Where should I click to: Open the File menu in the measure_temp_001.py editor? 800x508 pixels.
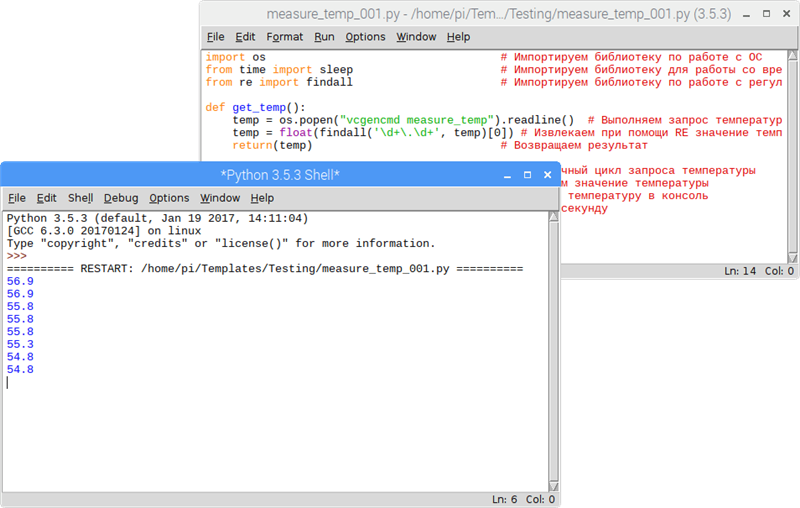[215, 37]
